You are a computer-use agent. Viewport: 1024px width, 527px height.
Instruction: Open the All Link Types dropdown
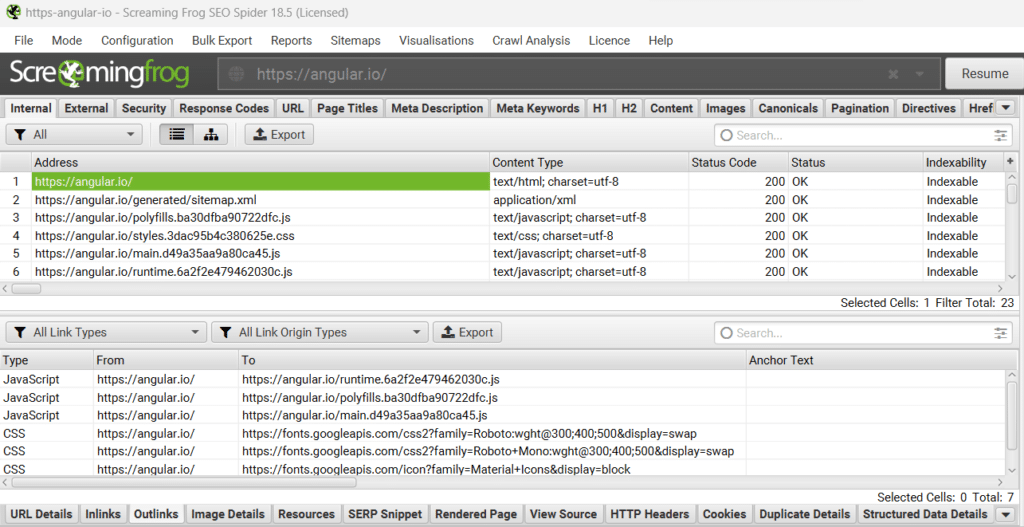(106, 332)
